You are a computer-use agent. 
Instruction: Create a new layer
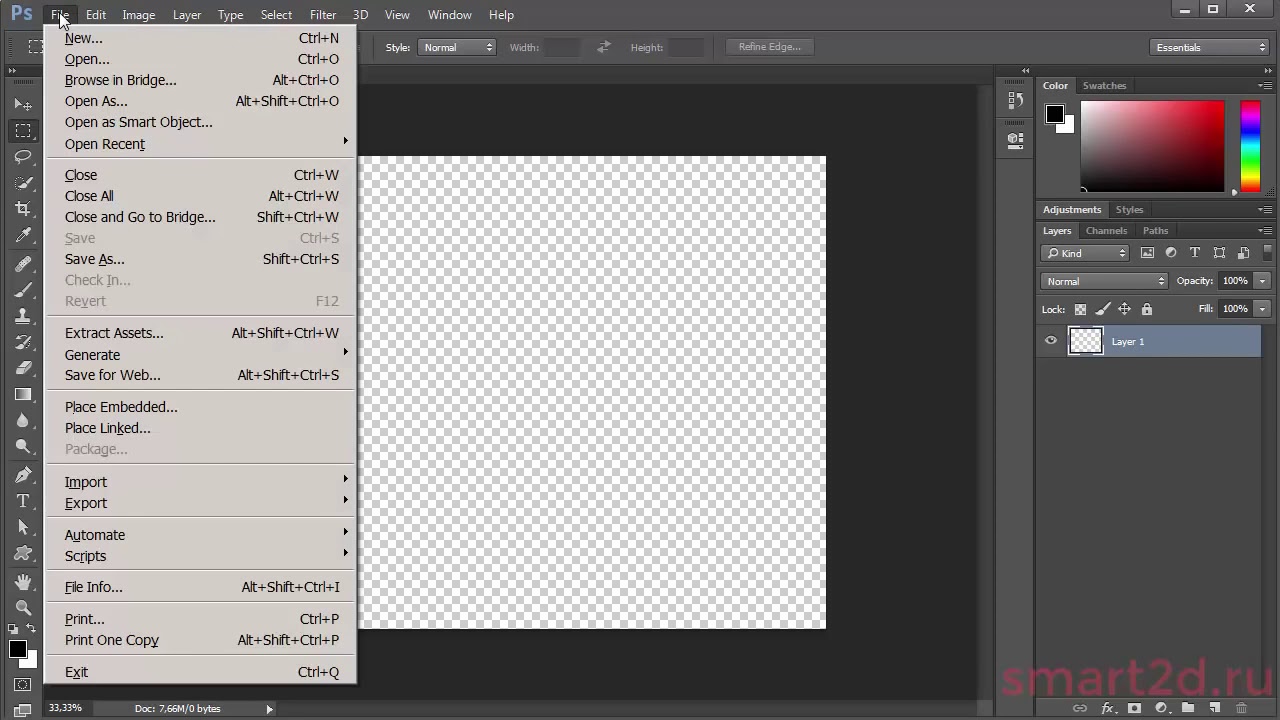pyautogui.click(x=1214, y=708)
